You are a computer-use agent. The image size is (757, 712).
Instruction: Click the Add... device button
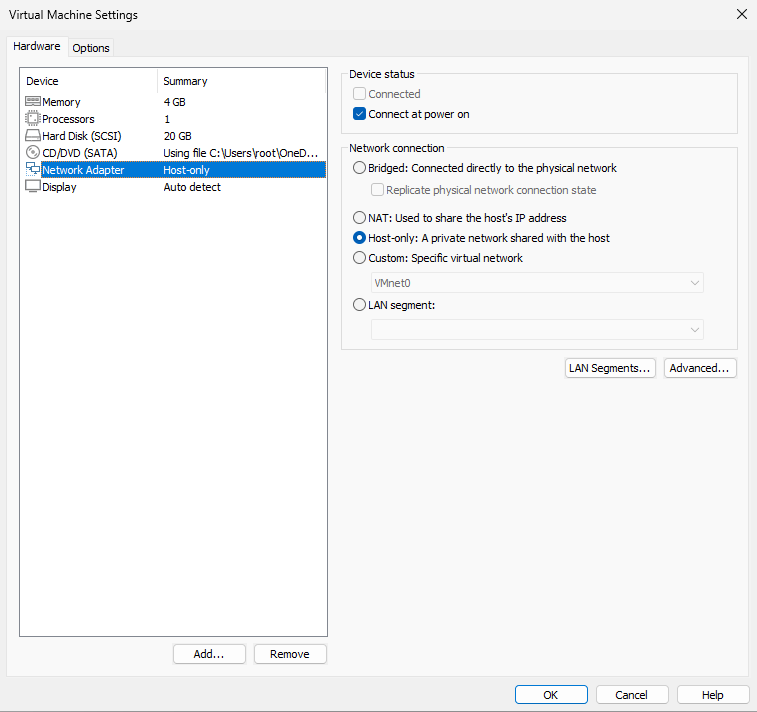pyautogui.click(x=209, y=654)
